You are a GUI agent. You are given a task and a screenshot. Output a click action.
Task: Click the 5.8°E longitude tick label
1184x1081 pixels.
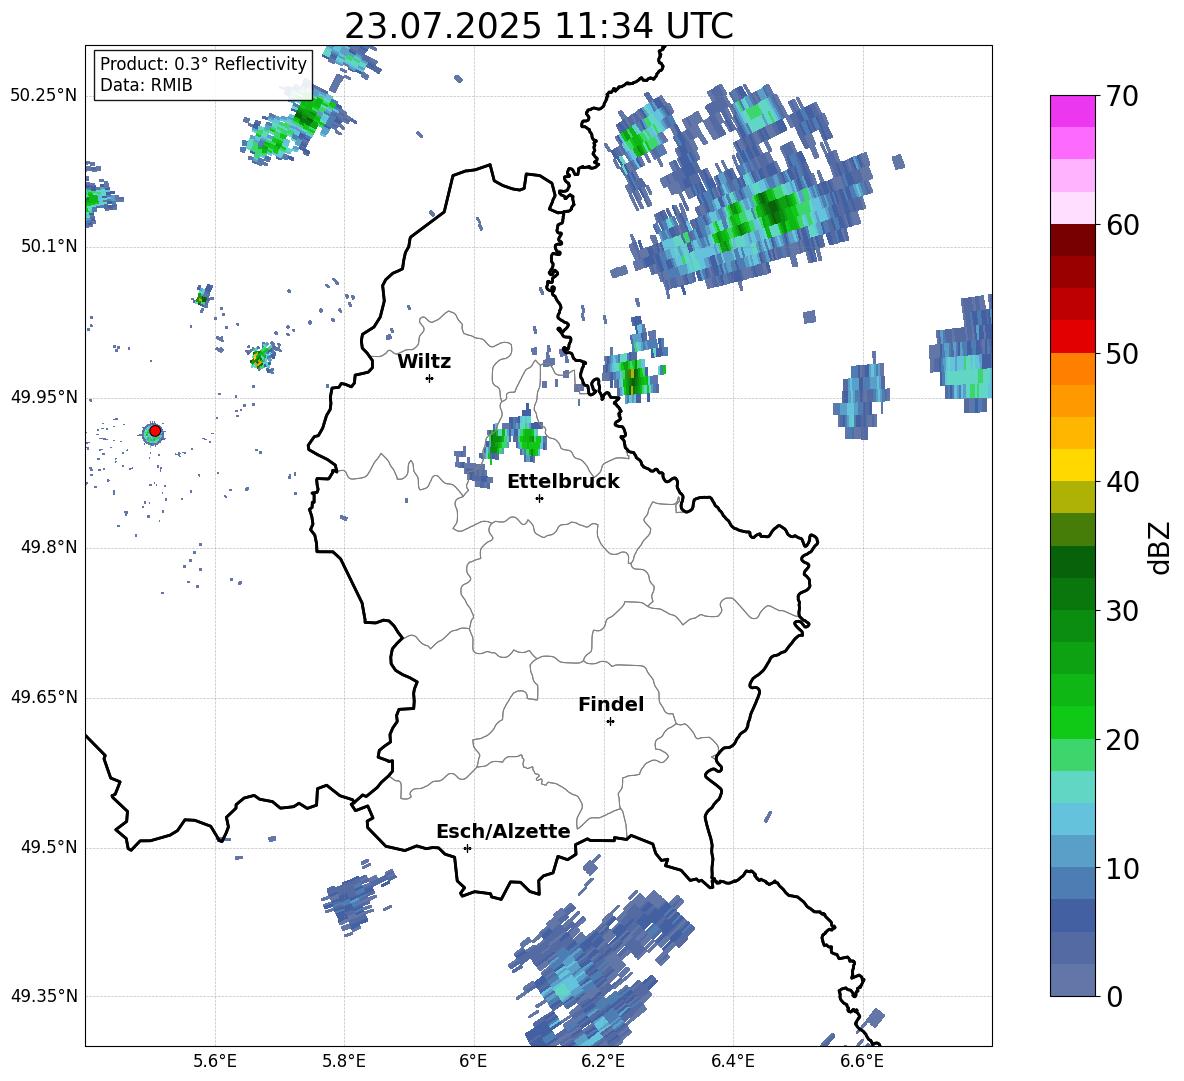tap(344, 1061)
